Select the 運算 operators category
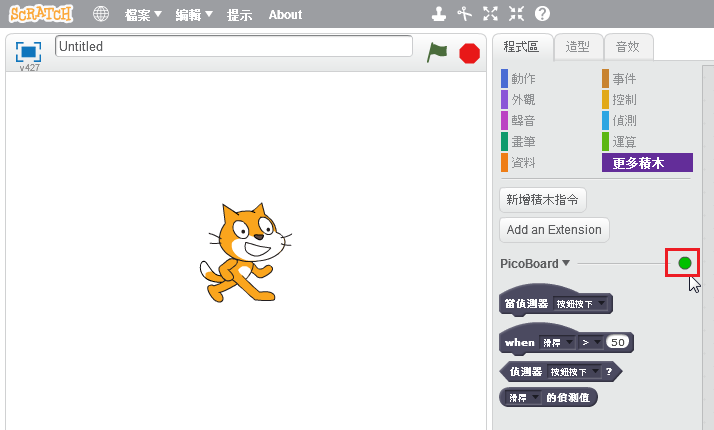Viewport: 714px width, 430px height. tap(624, 141)
